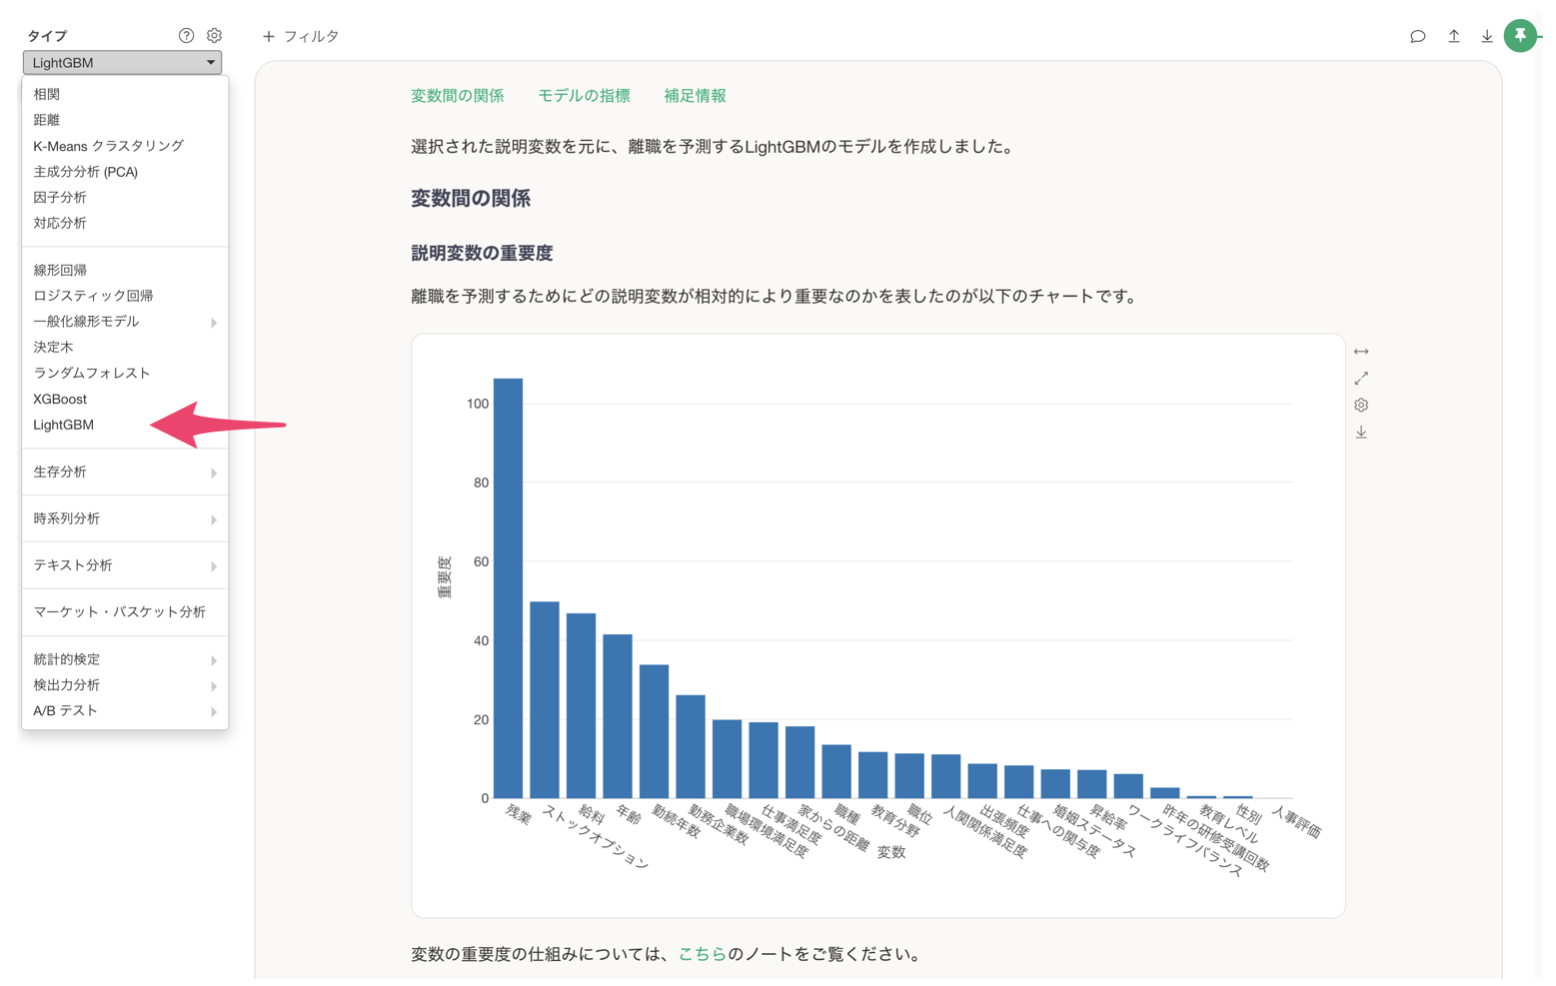Expand the 生存分析 submenu

[124, 472]
